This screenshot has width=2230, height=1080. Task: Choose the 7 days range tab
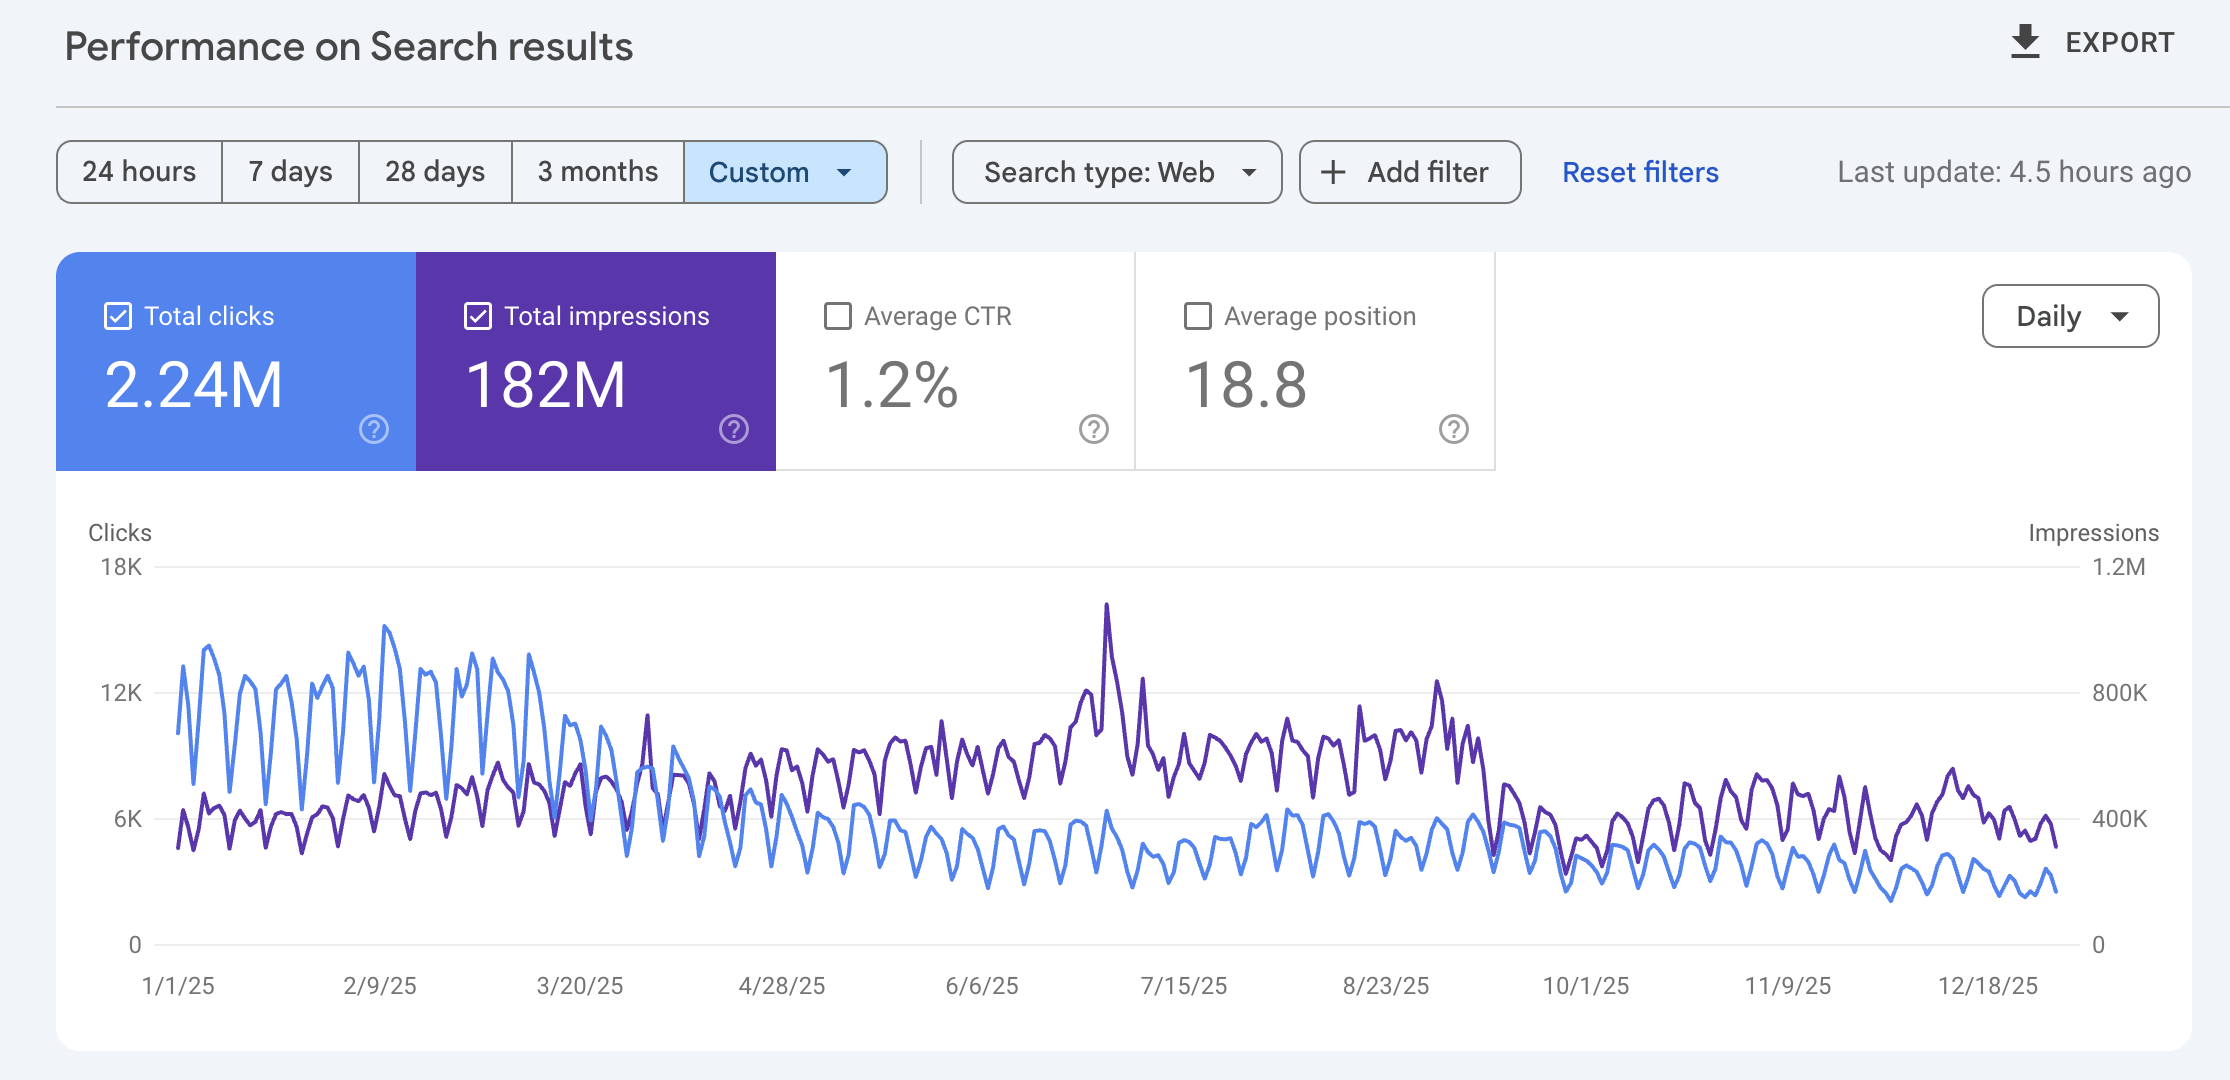coord(290,172)
